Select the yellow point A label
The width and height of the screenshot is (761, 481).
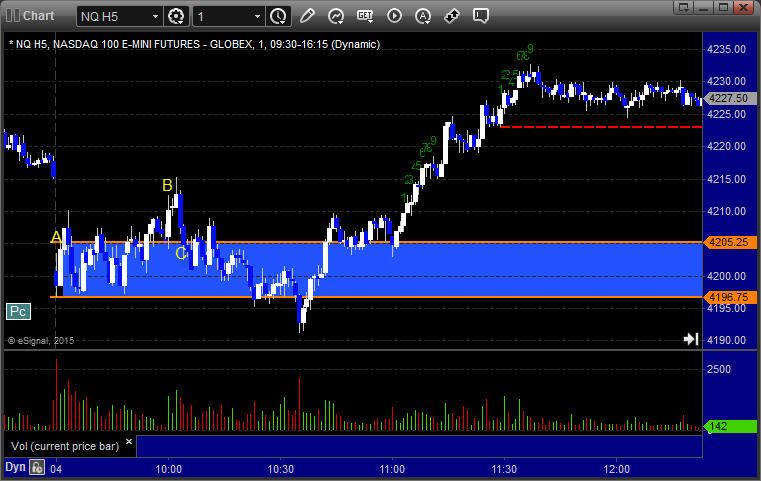(x=56, y=237)
